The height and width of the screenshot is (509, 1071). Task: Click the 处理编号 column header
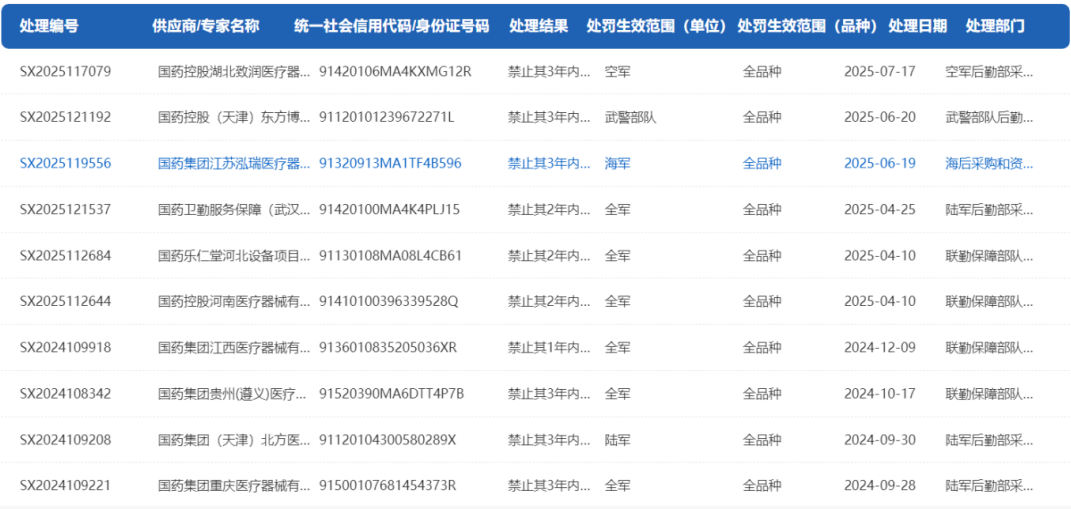[50, 26]
